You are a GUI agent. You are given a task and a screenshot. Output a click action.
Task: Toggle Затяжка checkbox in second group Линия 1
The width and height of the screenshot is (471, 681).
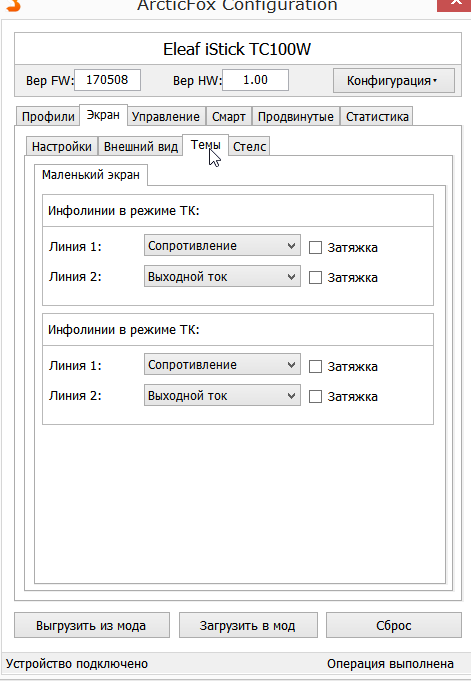[315, 367]
